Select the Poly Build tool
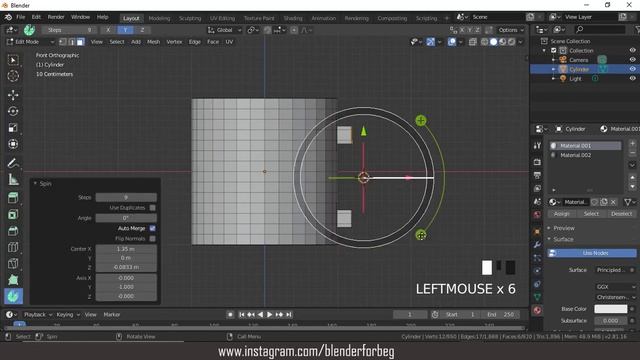640x360 pixels. click(13, 280)
